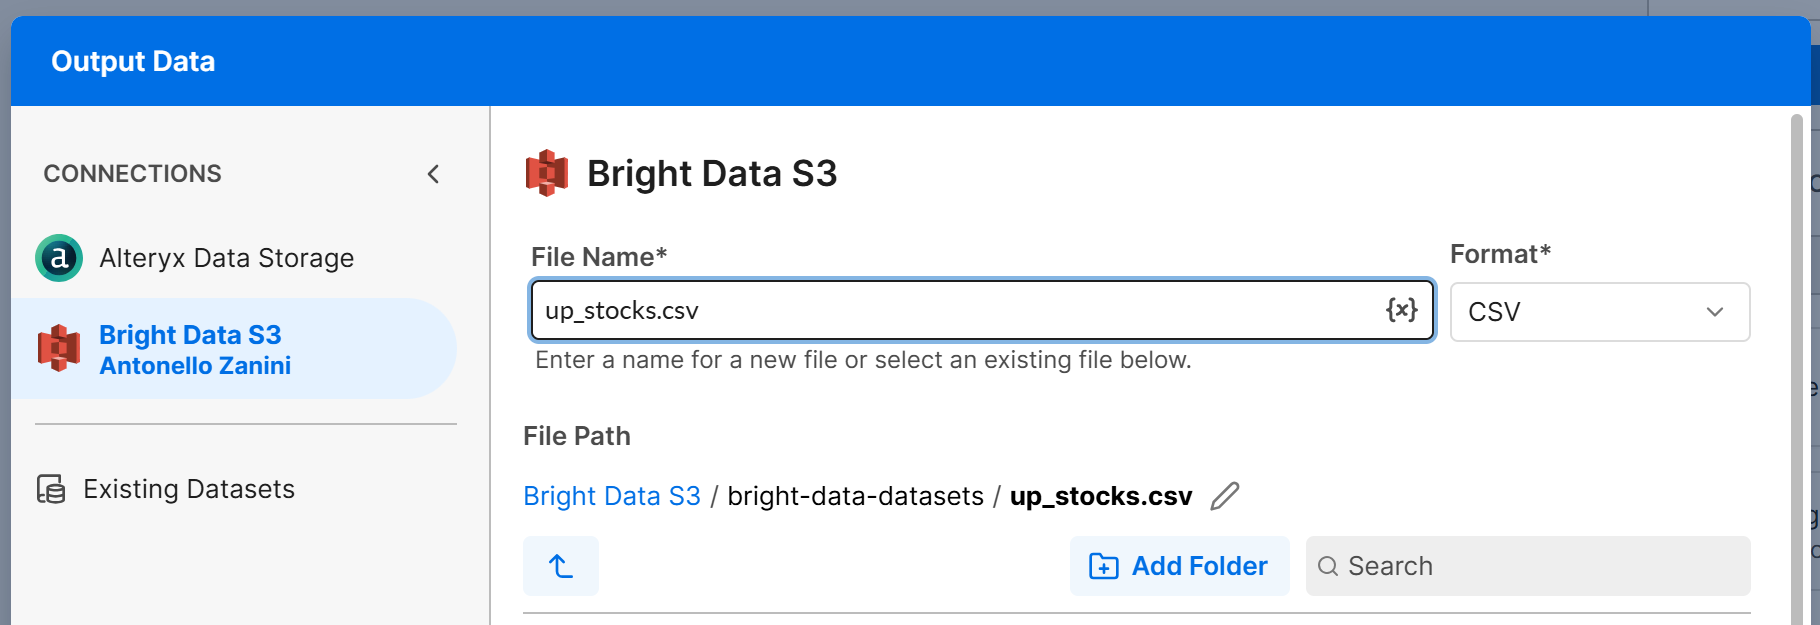1820x625 pixels.
Task: Open the Format CSV dropdown
Action: (1599, 312)
